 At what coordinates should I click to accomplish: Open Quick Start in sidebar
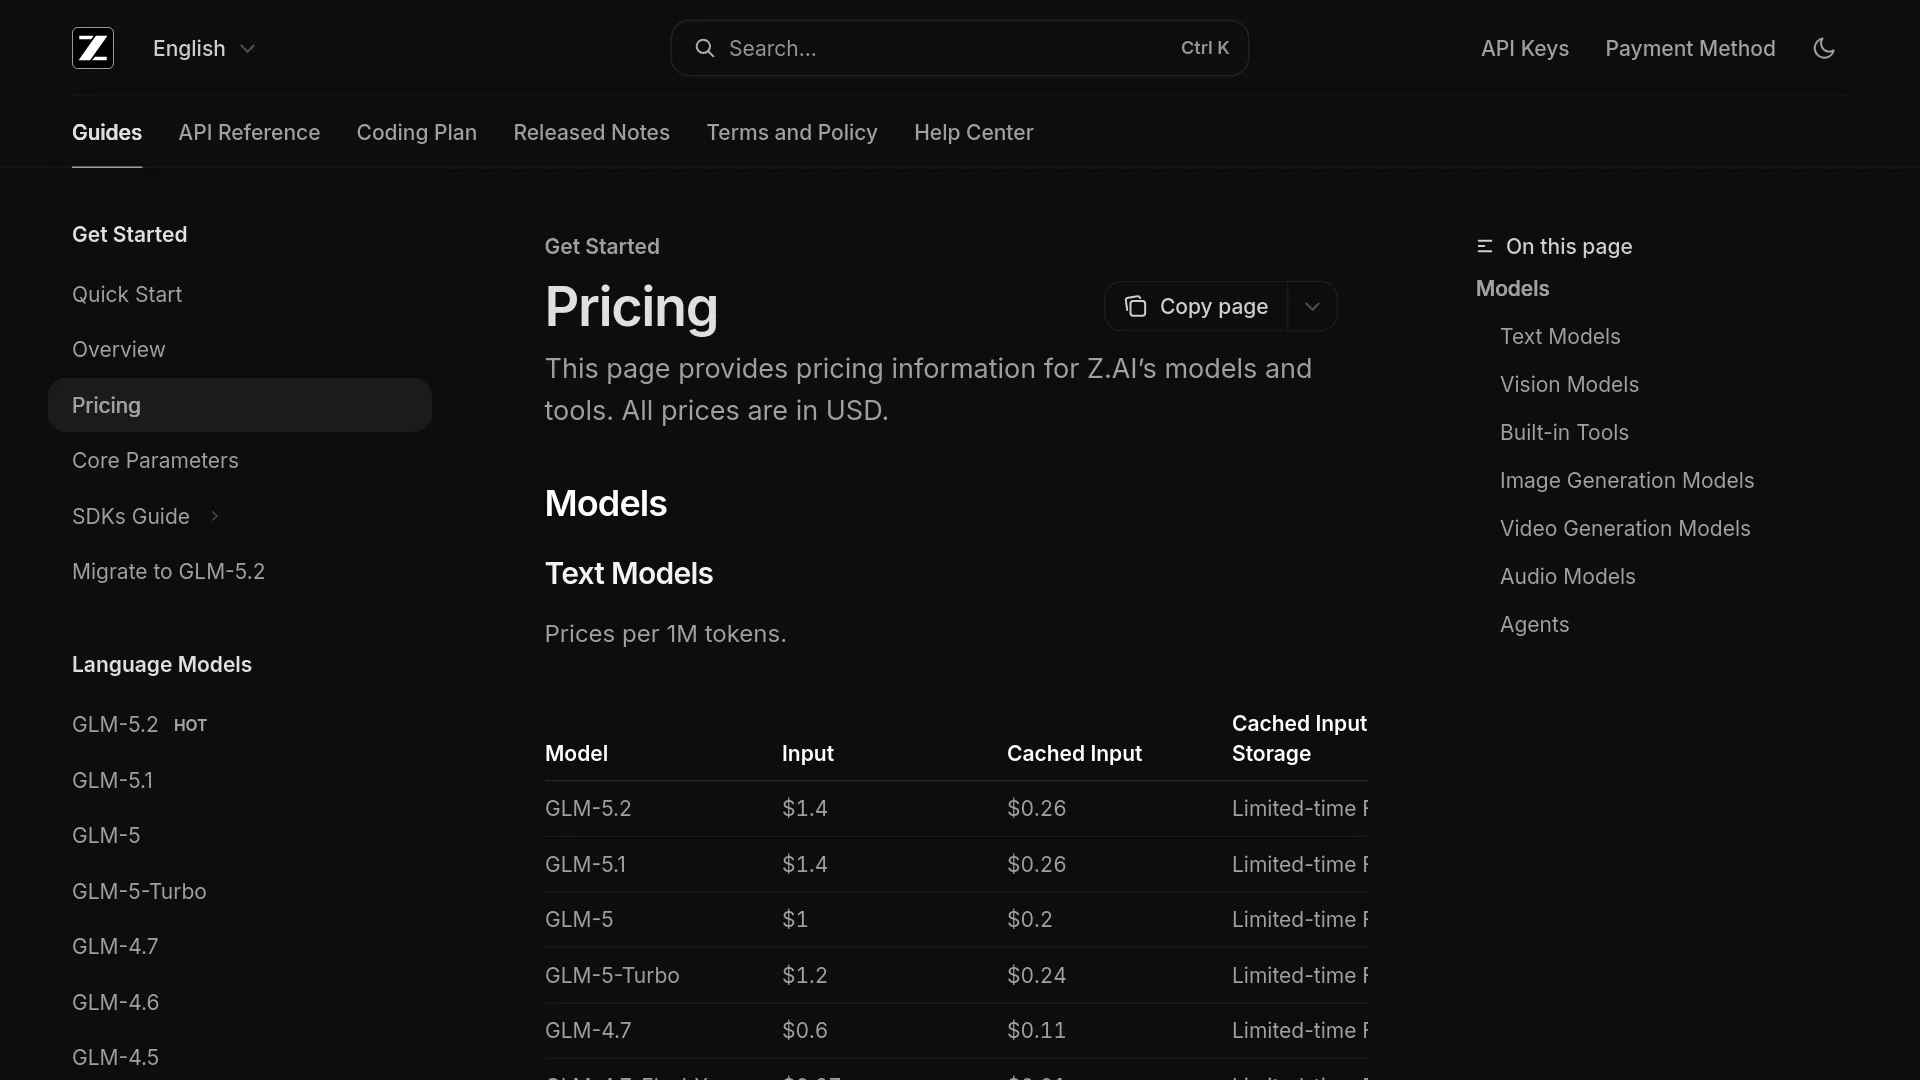coord(240,294)
